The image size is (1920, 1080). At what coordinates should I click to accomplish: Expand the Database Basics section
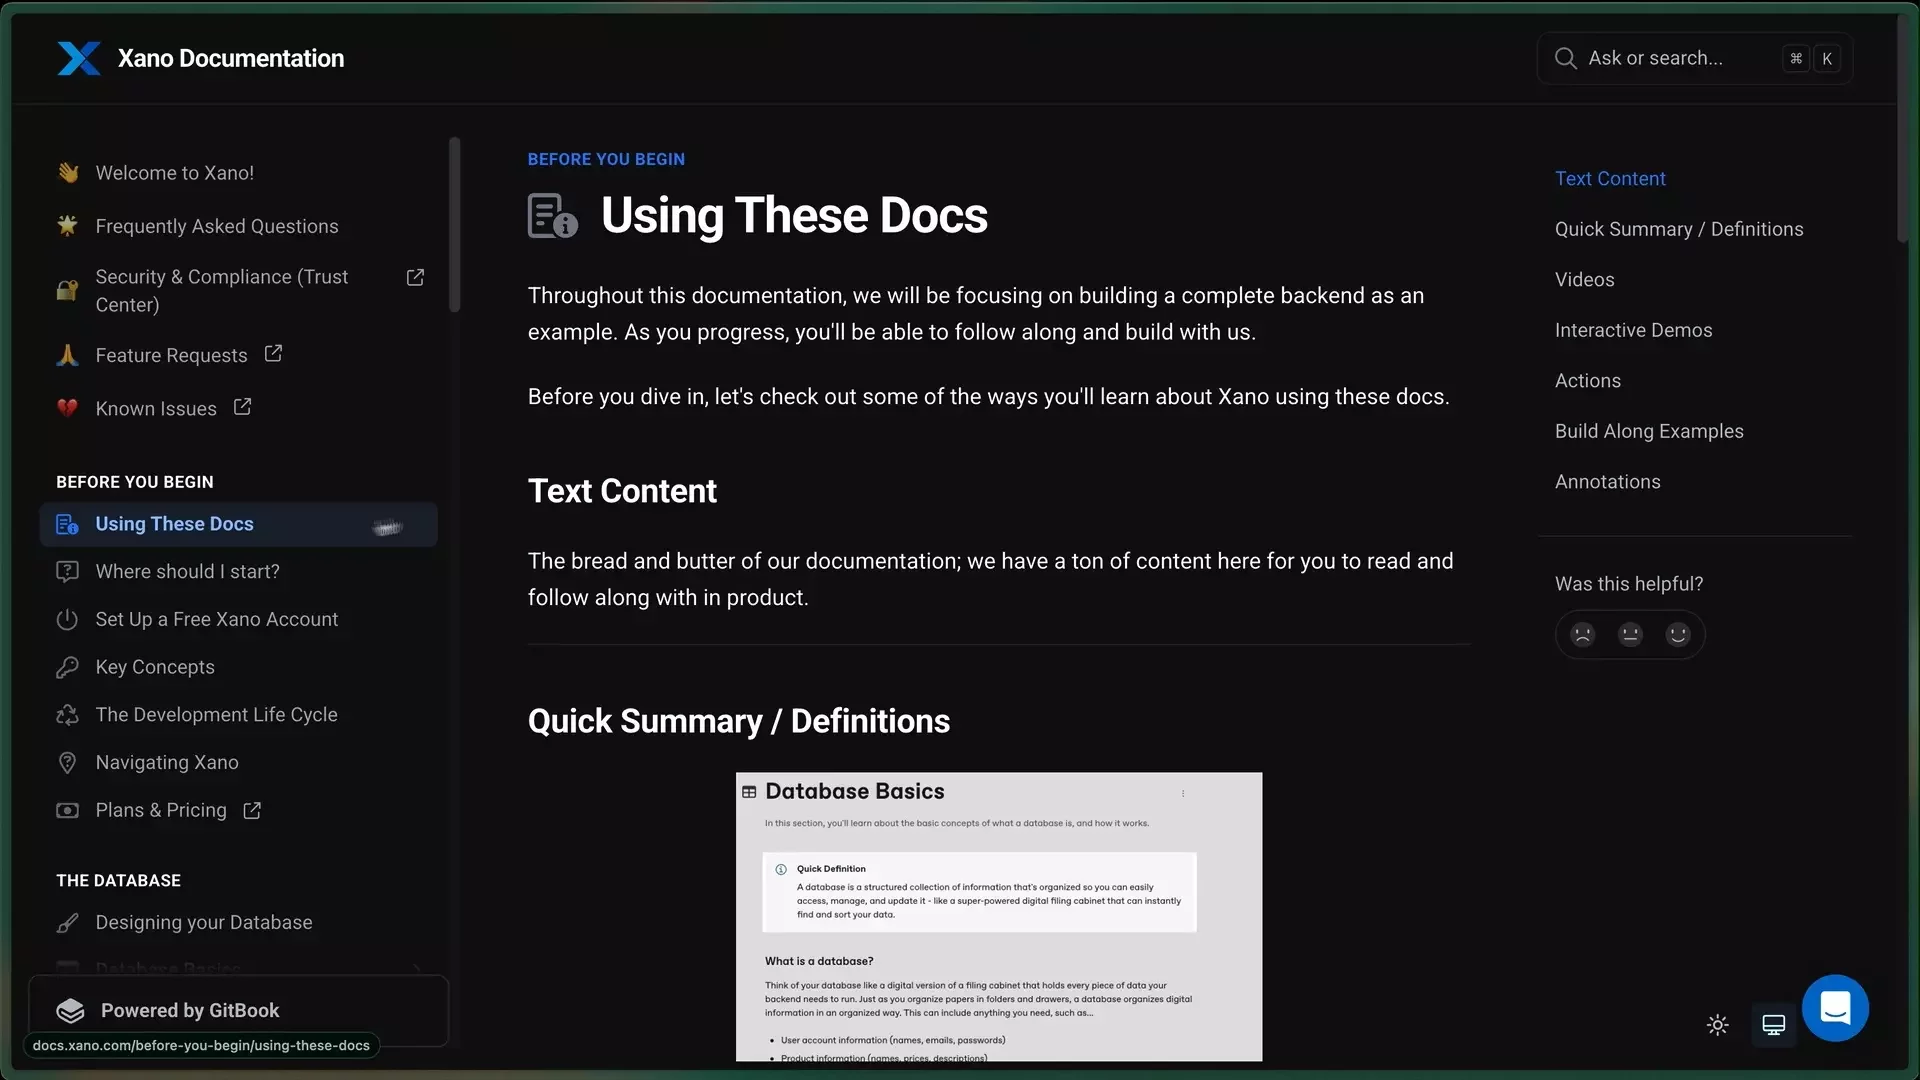click(x=418, y=966)
